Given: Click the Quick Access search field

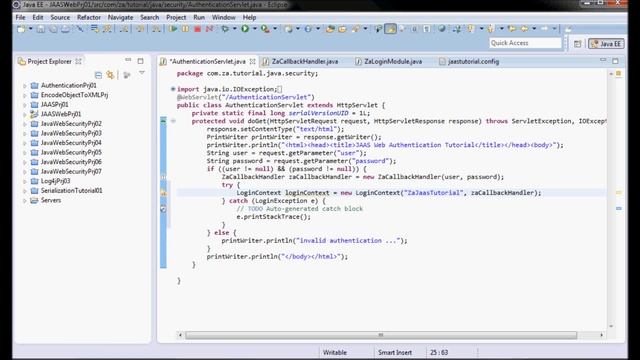Looking at the screenshot, I should coord(525,43).
